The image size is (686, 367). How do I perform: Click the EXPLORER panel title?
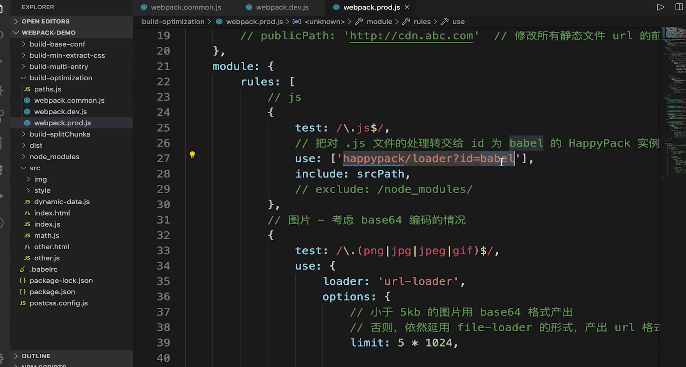point(38,7)
